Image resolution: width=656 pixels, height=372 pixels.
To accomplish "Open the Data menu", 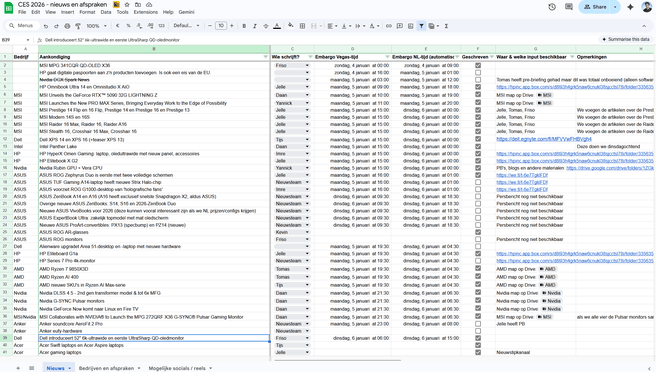I will (x=106, y=12).
